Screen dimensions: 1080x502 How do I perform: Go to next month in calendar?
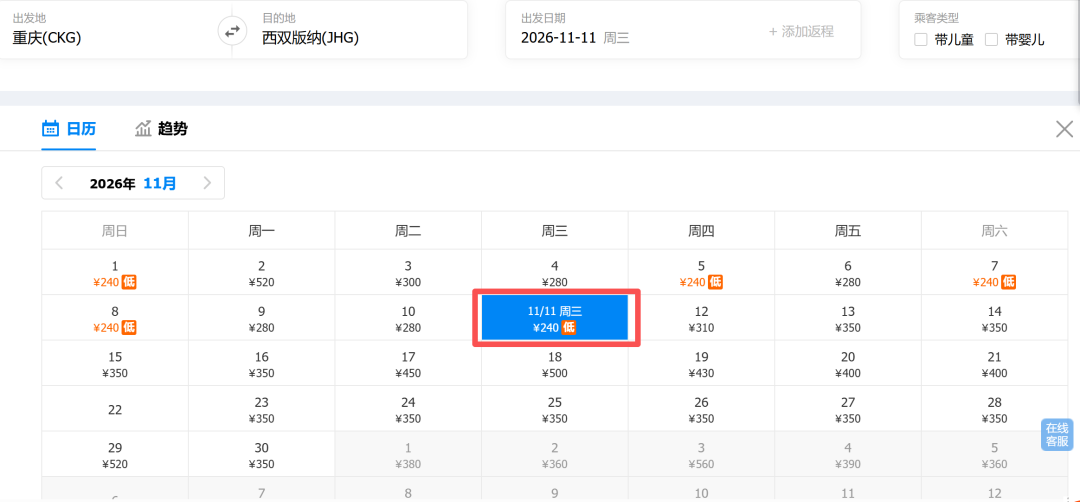207,183
